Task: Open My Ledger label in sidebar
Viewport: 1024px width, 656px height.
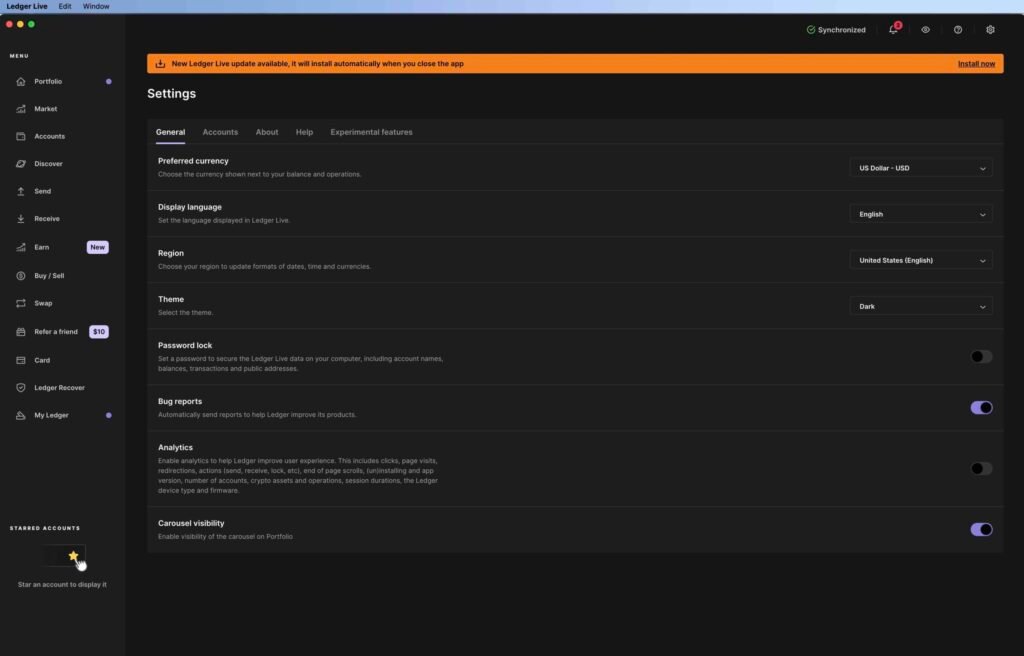Action: coord(51,416)
